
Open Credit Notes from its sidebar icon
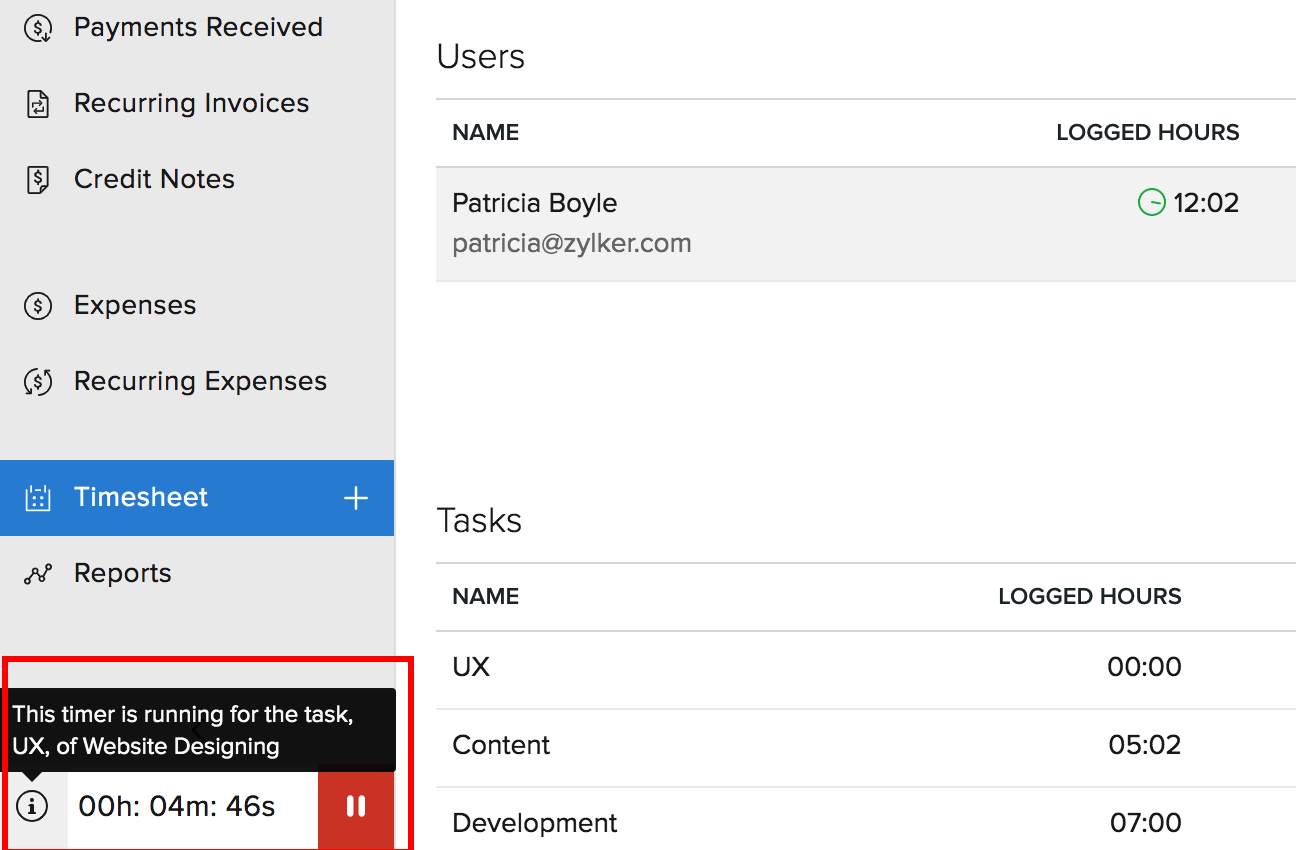38,179
